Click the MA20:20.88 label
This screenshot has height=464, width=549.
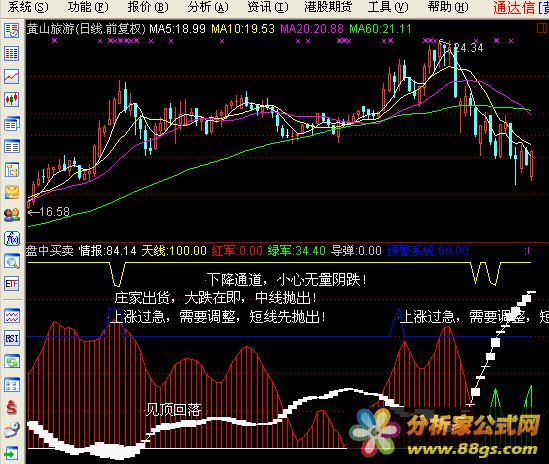(x=312, y=29)
